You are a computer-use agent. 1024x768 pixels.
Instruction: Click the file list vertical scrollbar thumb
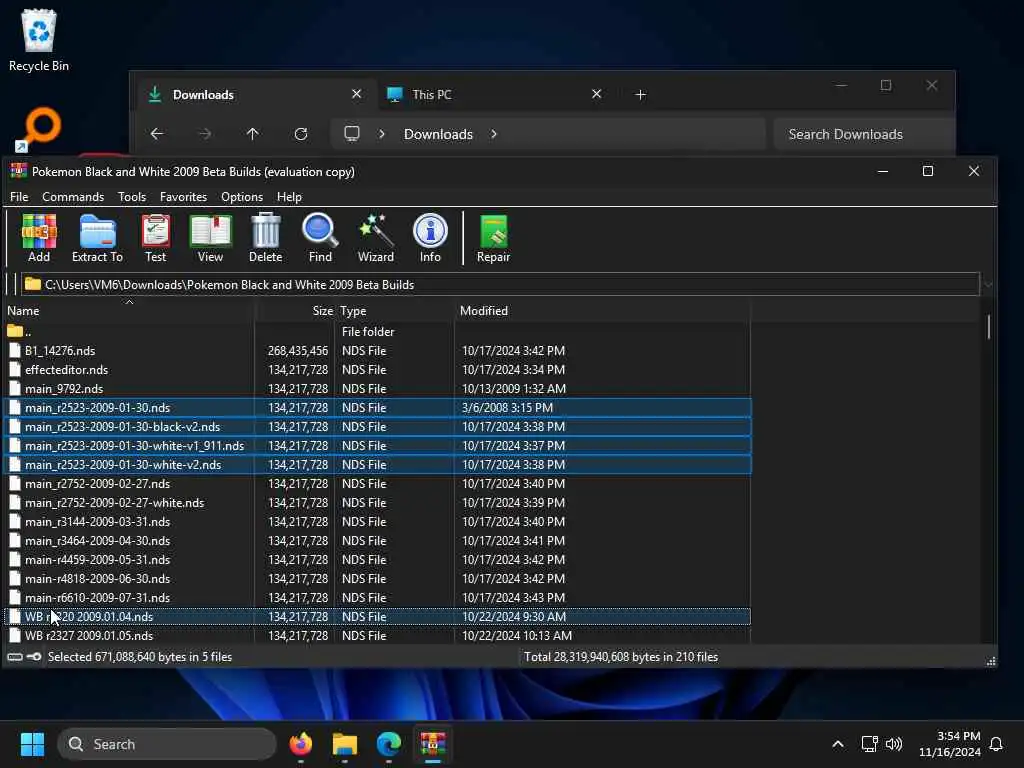pyautogui.click(x=989, y=327)
